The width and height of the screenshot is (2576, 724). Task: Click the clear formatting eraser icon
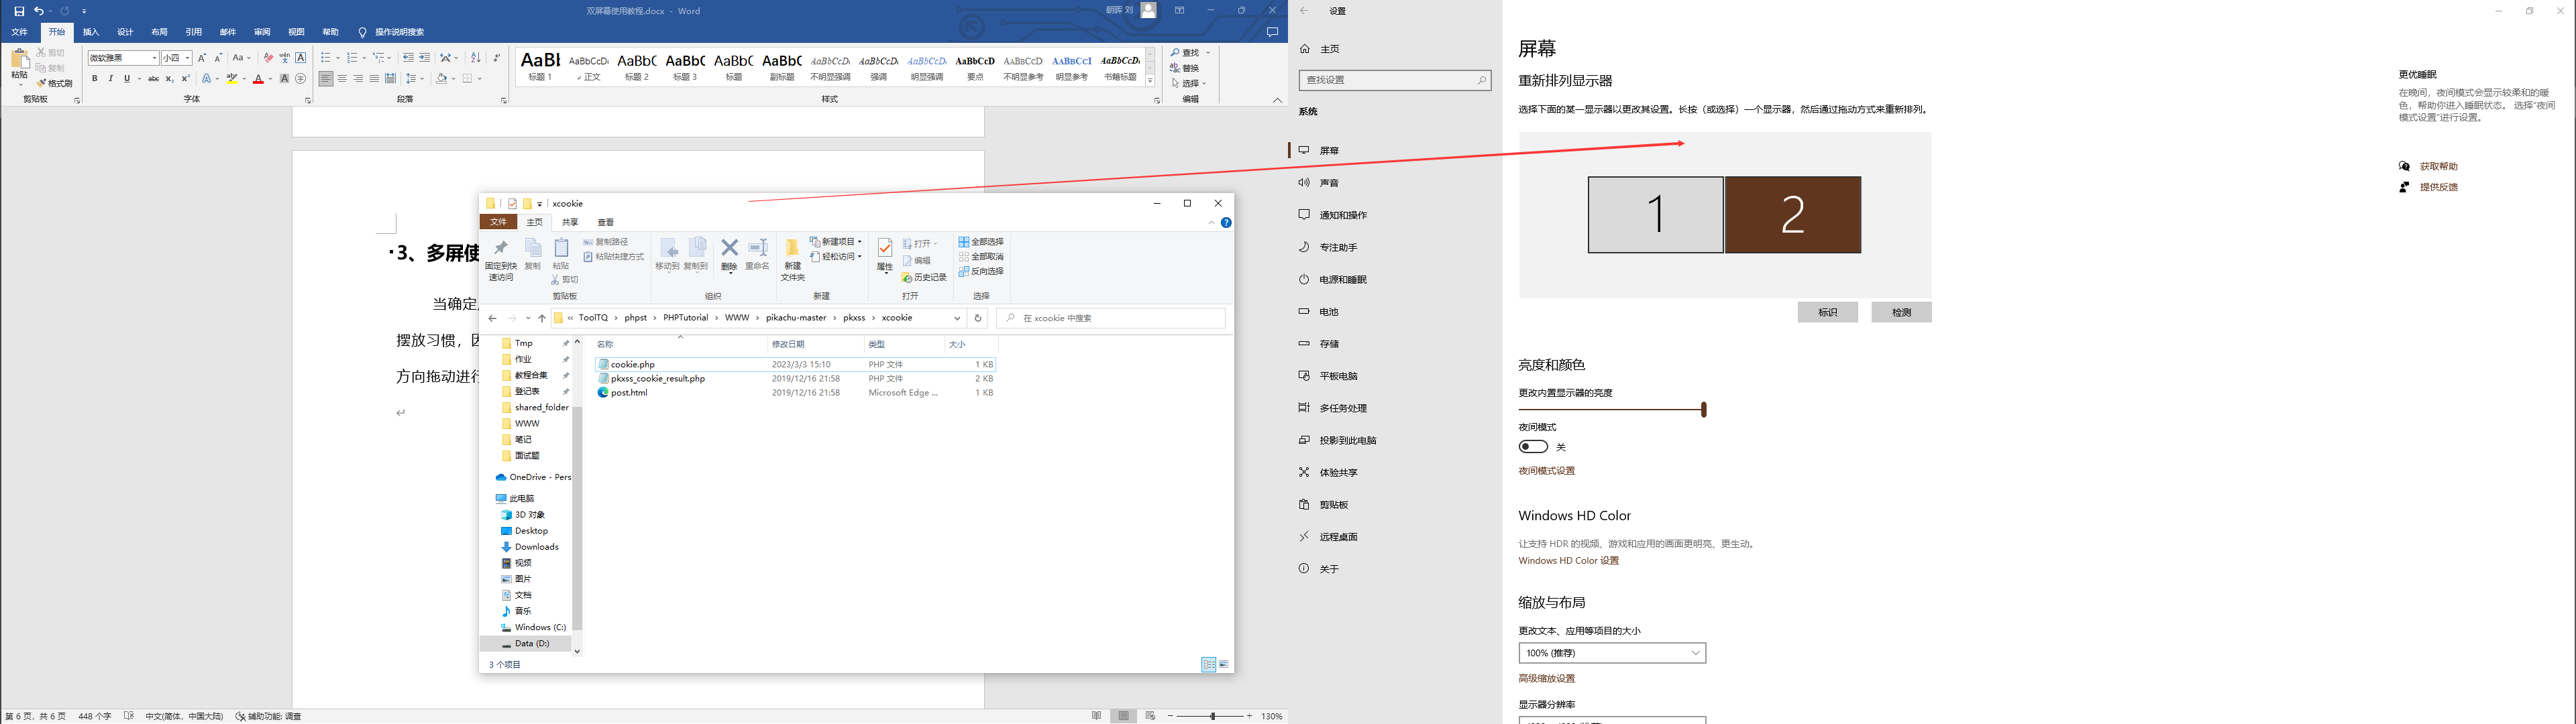(x=268, y=58)
